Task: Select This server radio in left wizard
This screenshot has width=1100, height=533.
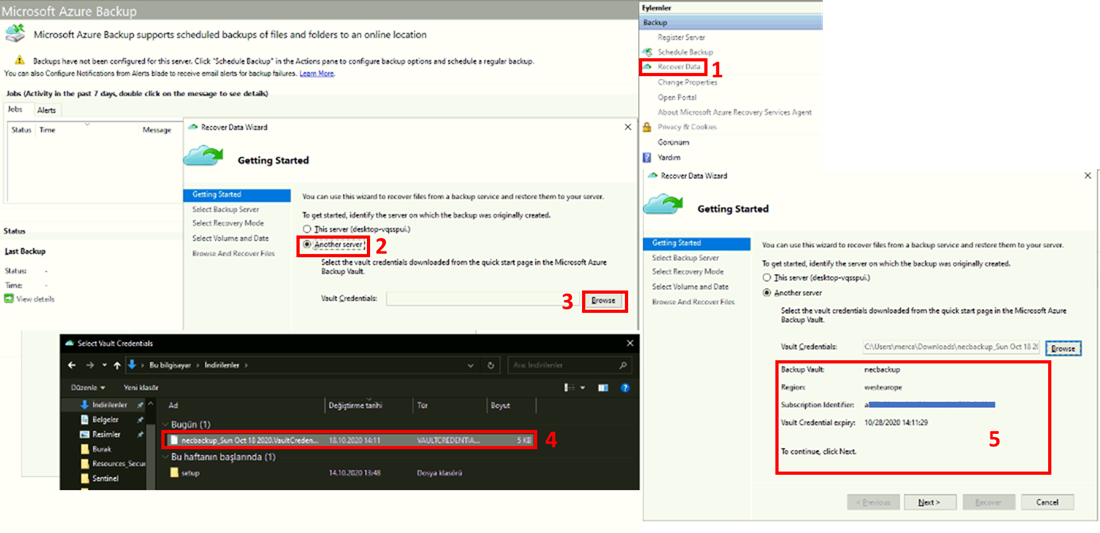Action: point(306,229)
